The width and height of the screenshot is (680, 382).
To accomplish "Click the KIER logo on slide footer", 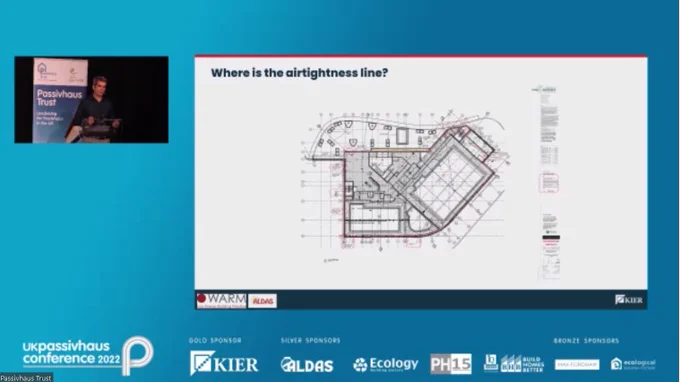I will pyautogui.click(x=629, y=300).
